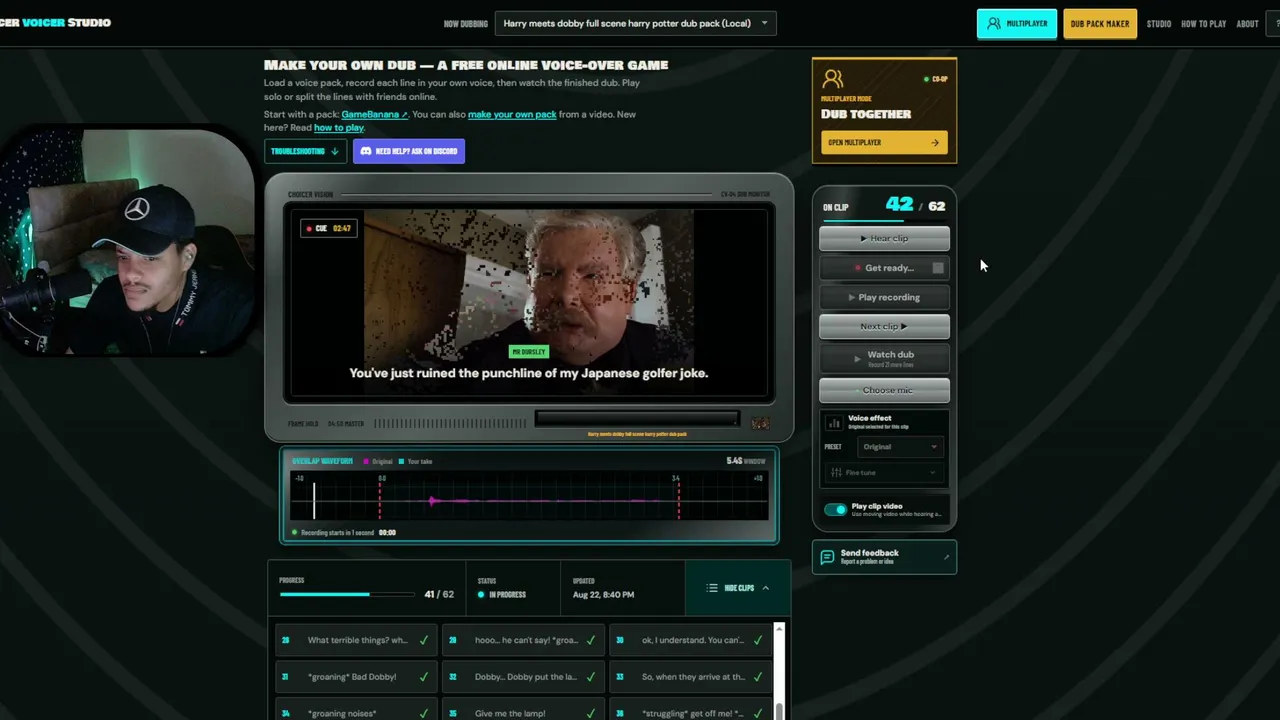Click the Open Multiplayer button
Screen dimensions: 1280x720
coord(884,142)
